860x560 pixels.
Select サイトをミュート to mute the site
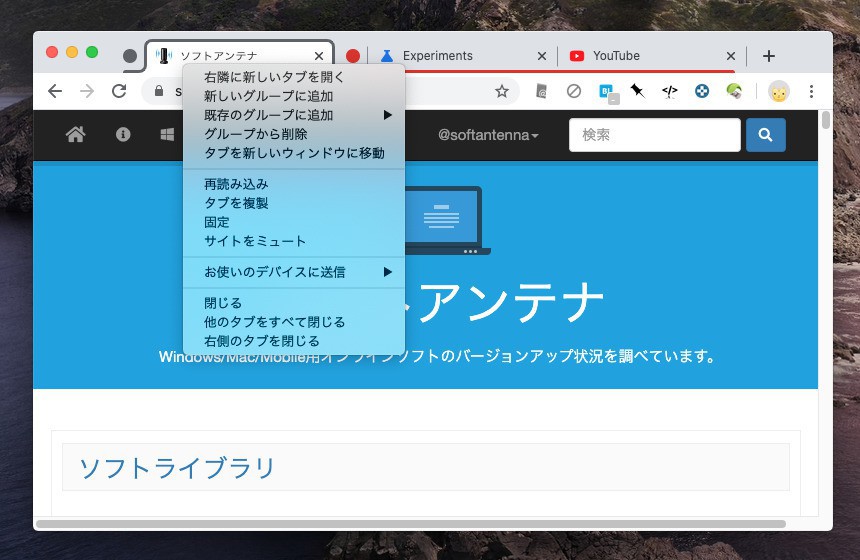(255, 241)
